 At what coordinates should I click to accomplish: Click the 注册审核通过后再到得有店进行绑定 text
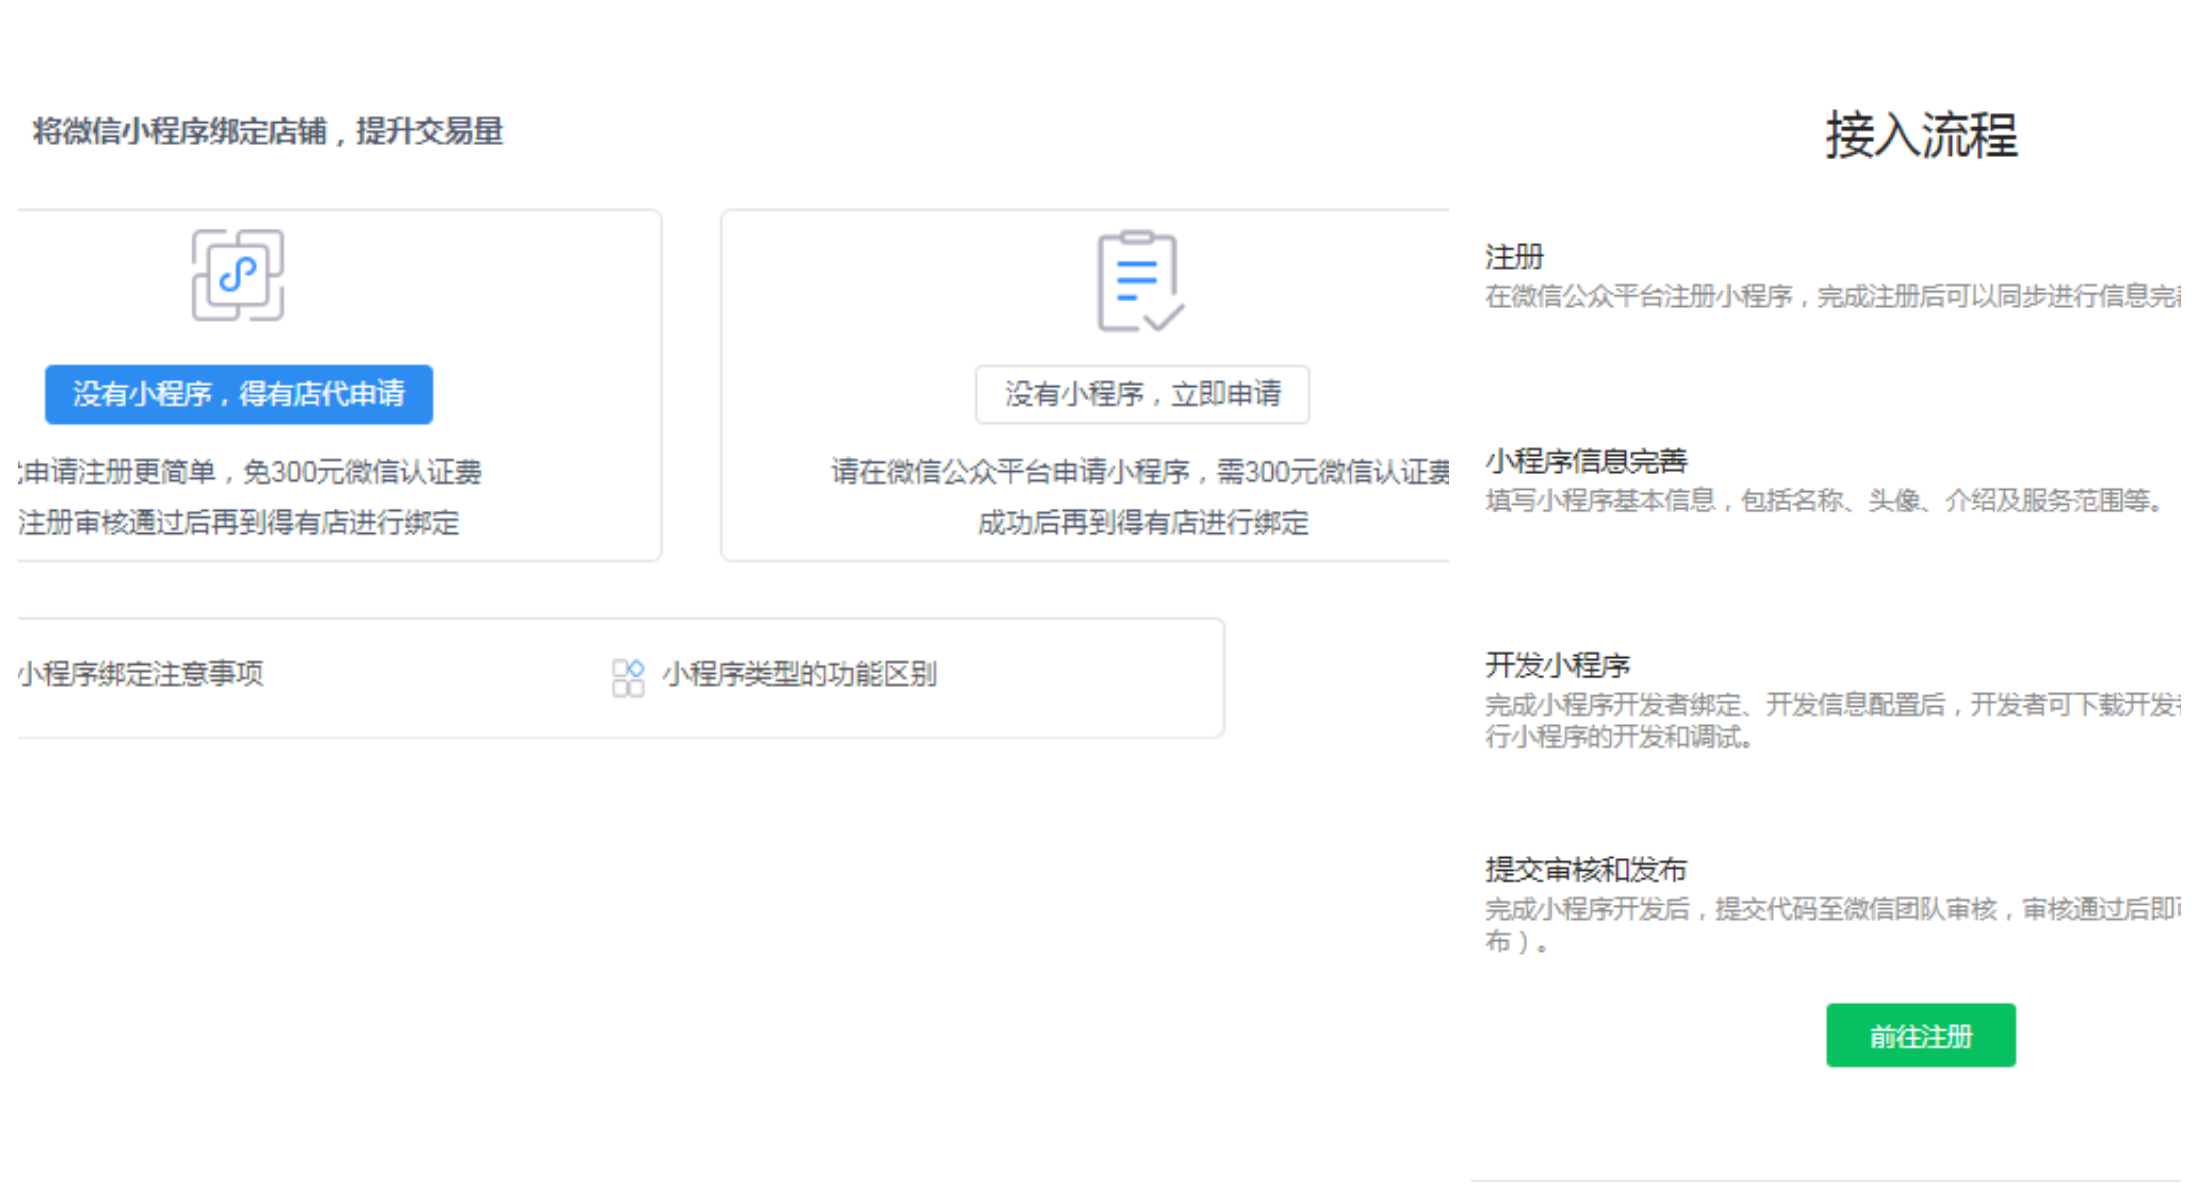coord(238,523)
